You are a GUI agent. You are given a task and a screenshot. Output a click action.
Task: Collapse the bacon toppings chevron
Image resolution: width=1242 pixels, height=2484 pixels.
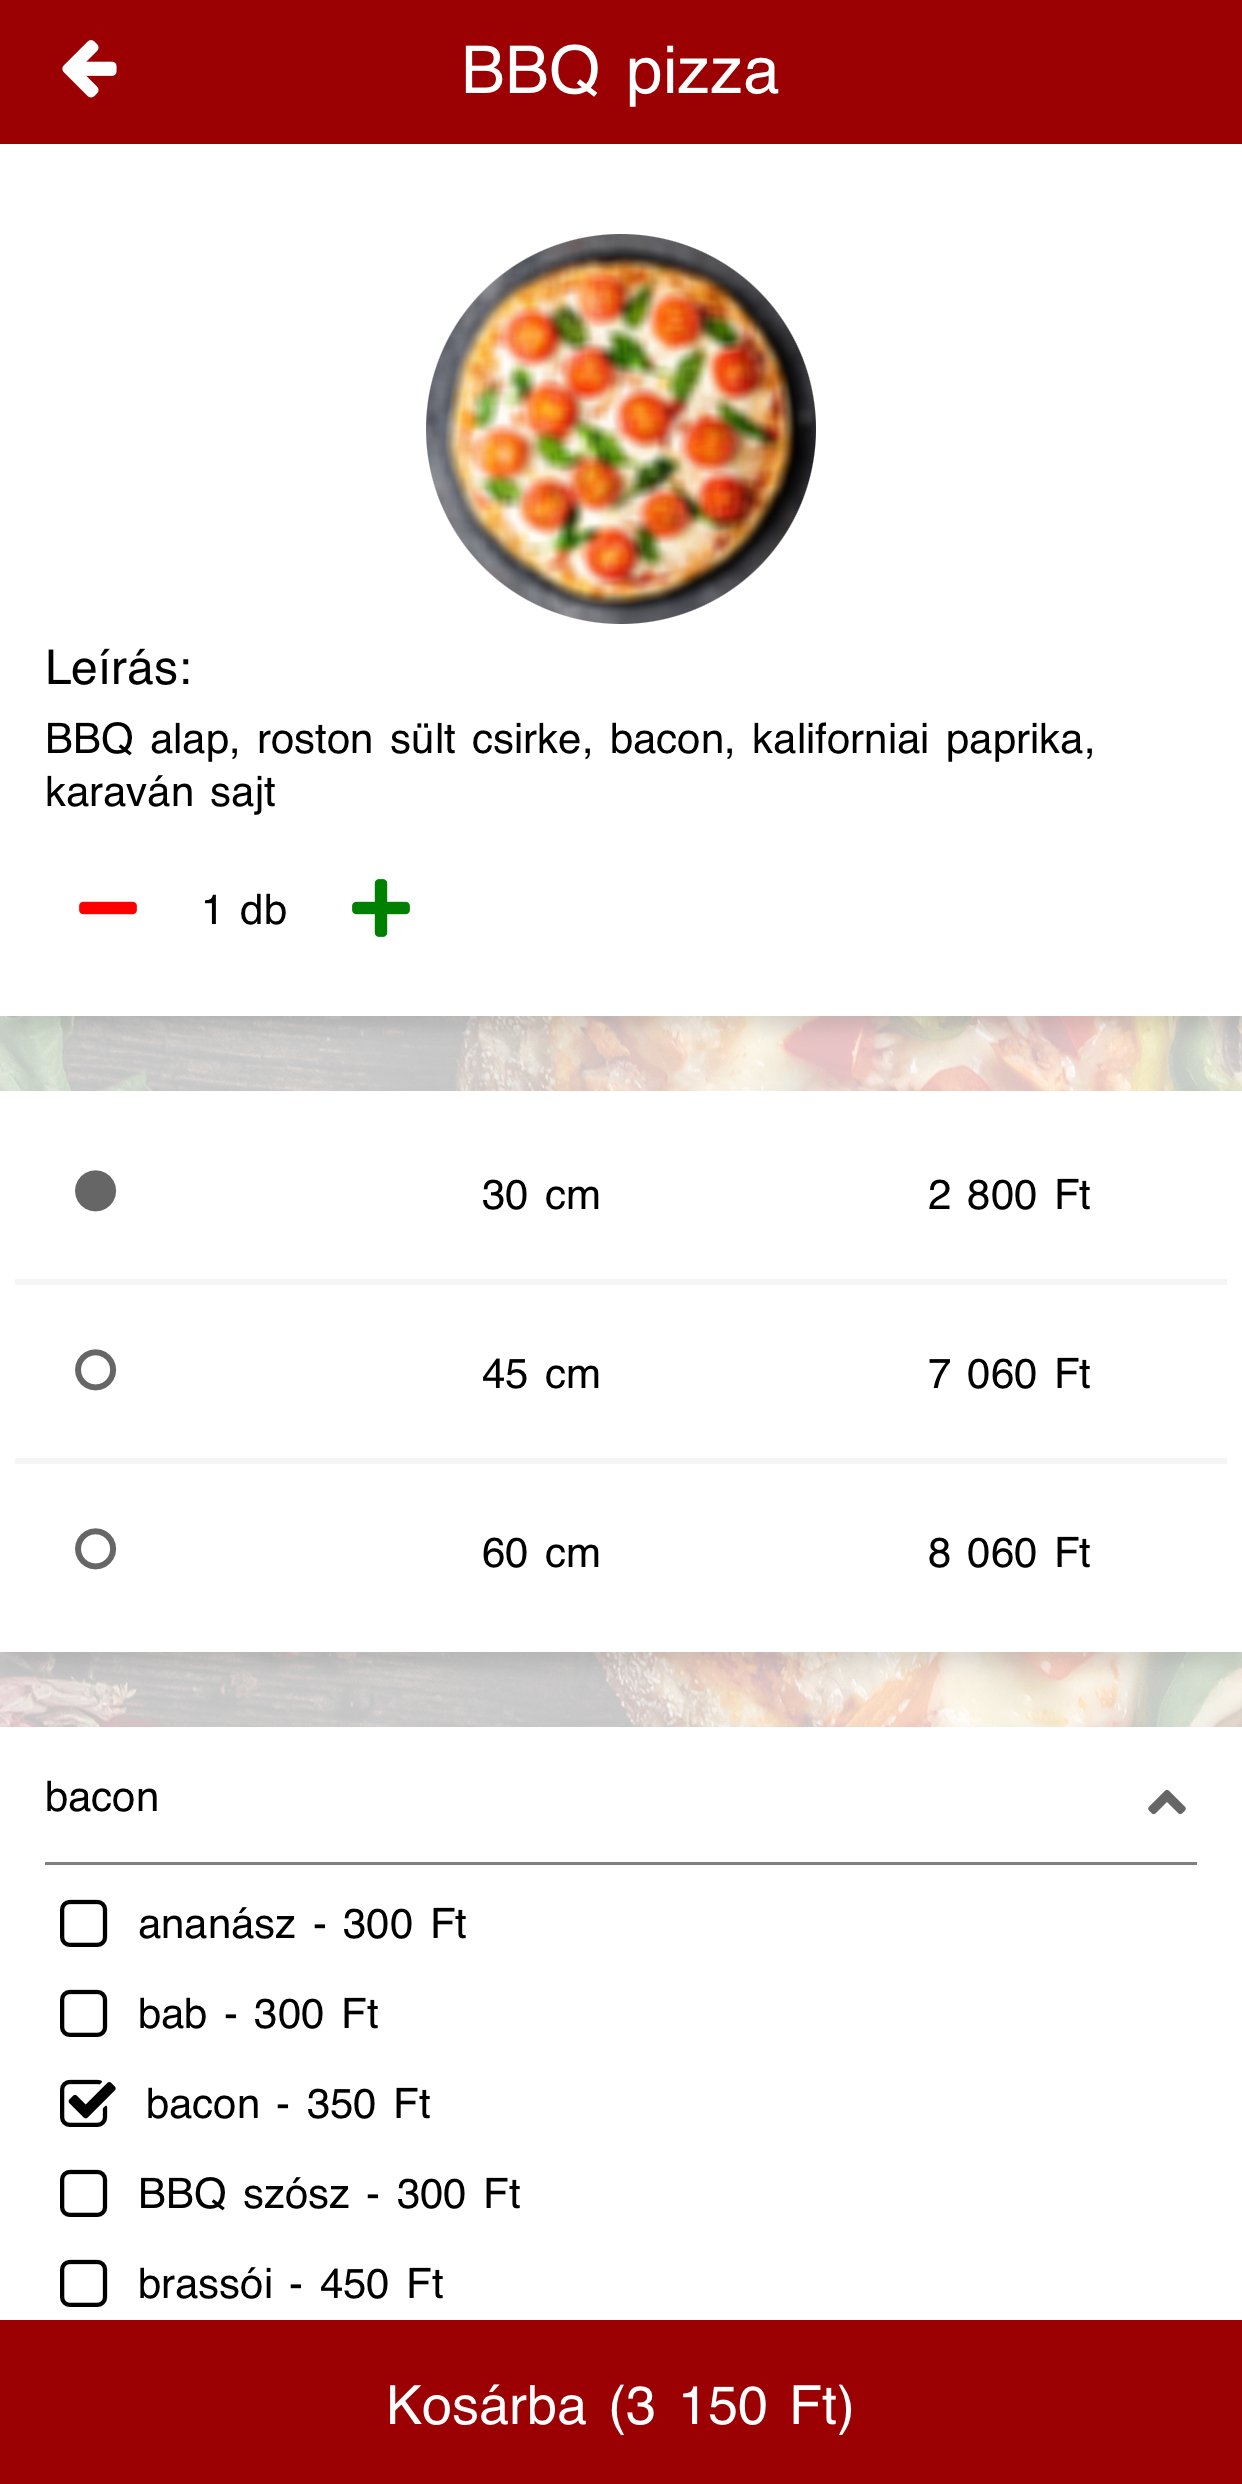(1166, 1802)
